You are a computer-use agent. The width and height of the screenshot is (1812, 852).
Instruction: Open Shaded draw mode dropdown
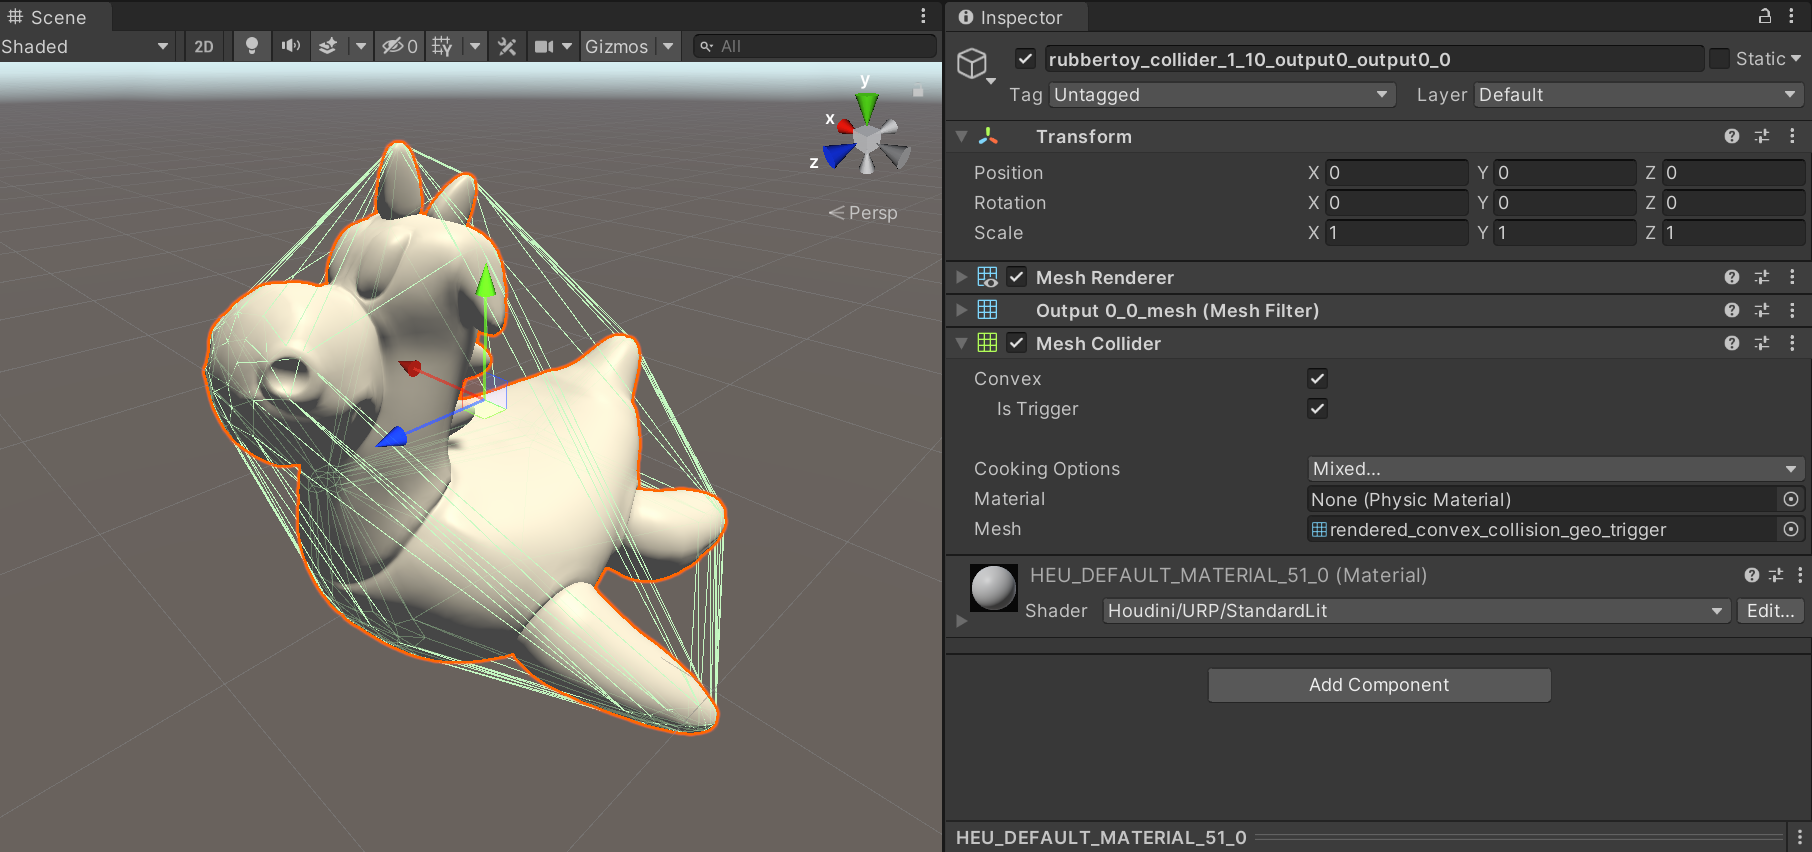coord(86,46)
